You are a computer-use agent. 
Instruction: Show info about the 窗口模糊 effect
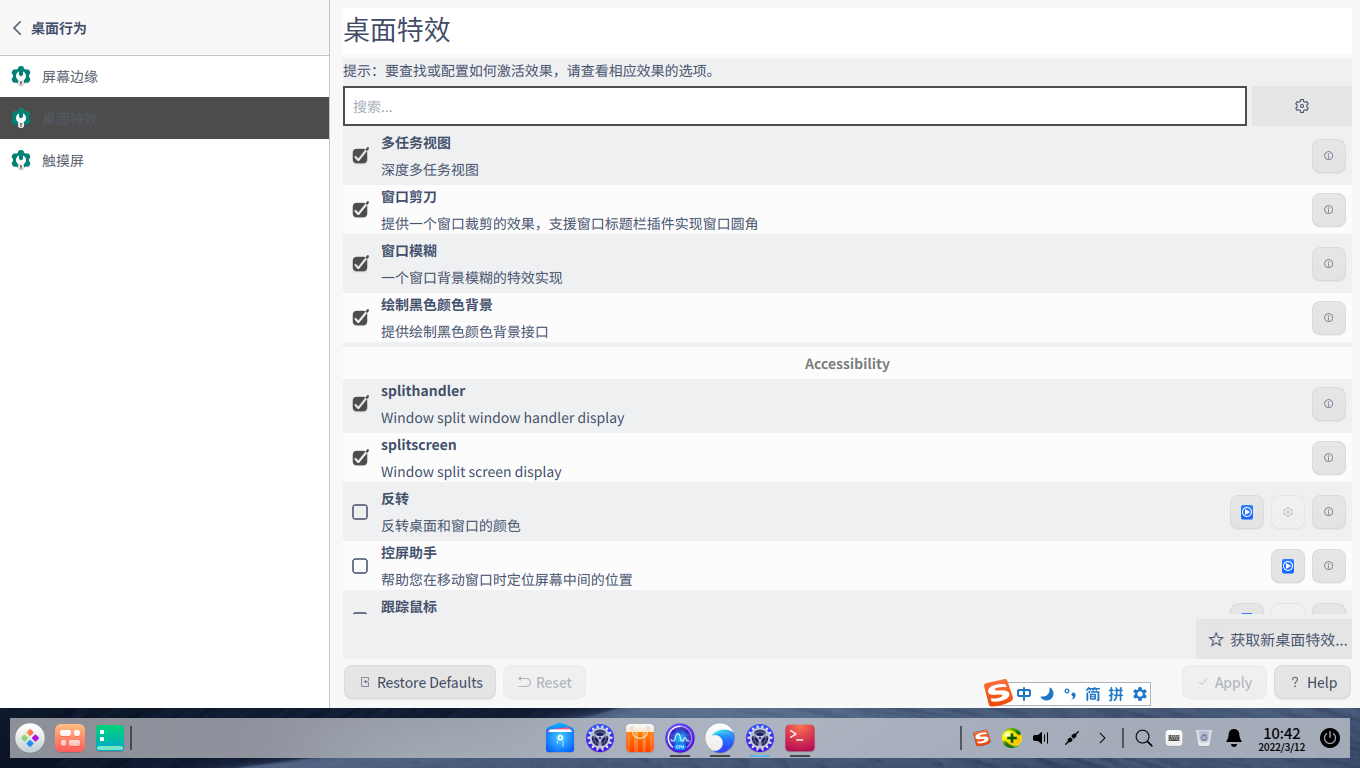point(1328,264)
